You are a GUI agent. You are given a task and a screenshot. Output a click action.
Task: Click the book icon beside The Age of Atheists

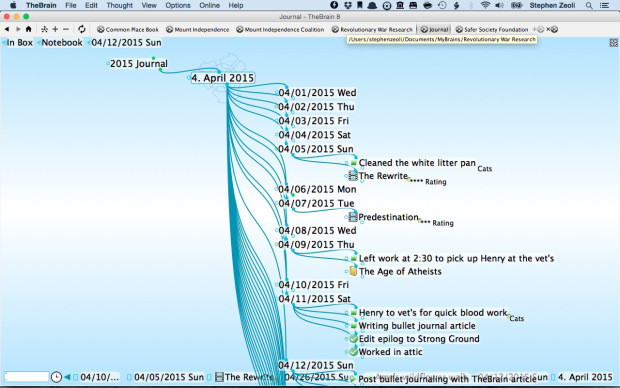click(353, 271)
